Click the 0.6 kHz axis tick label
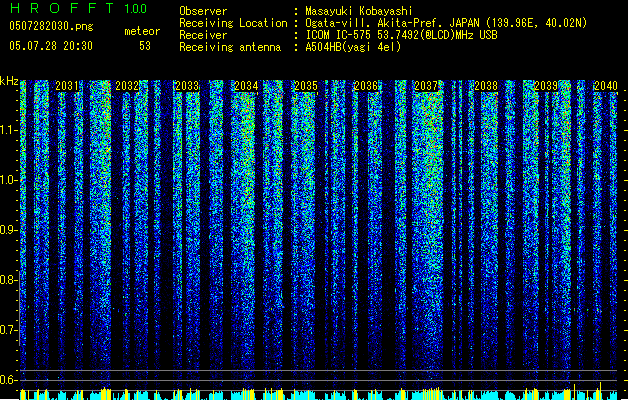Screen dimensions: 629x400 click(x=8, y=380)
